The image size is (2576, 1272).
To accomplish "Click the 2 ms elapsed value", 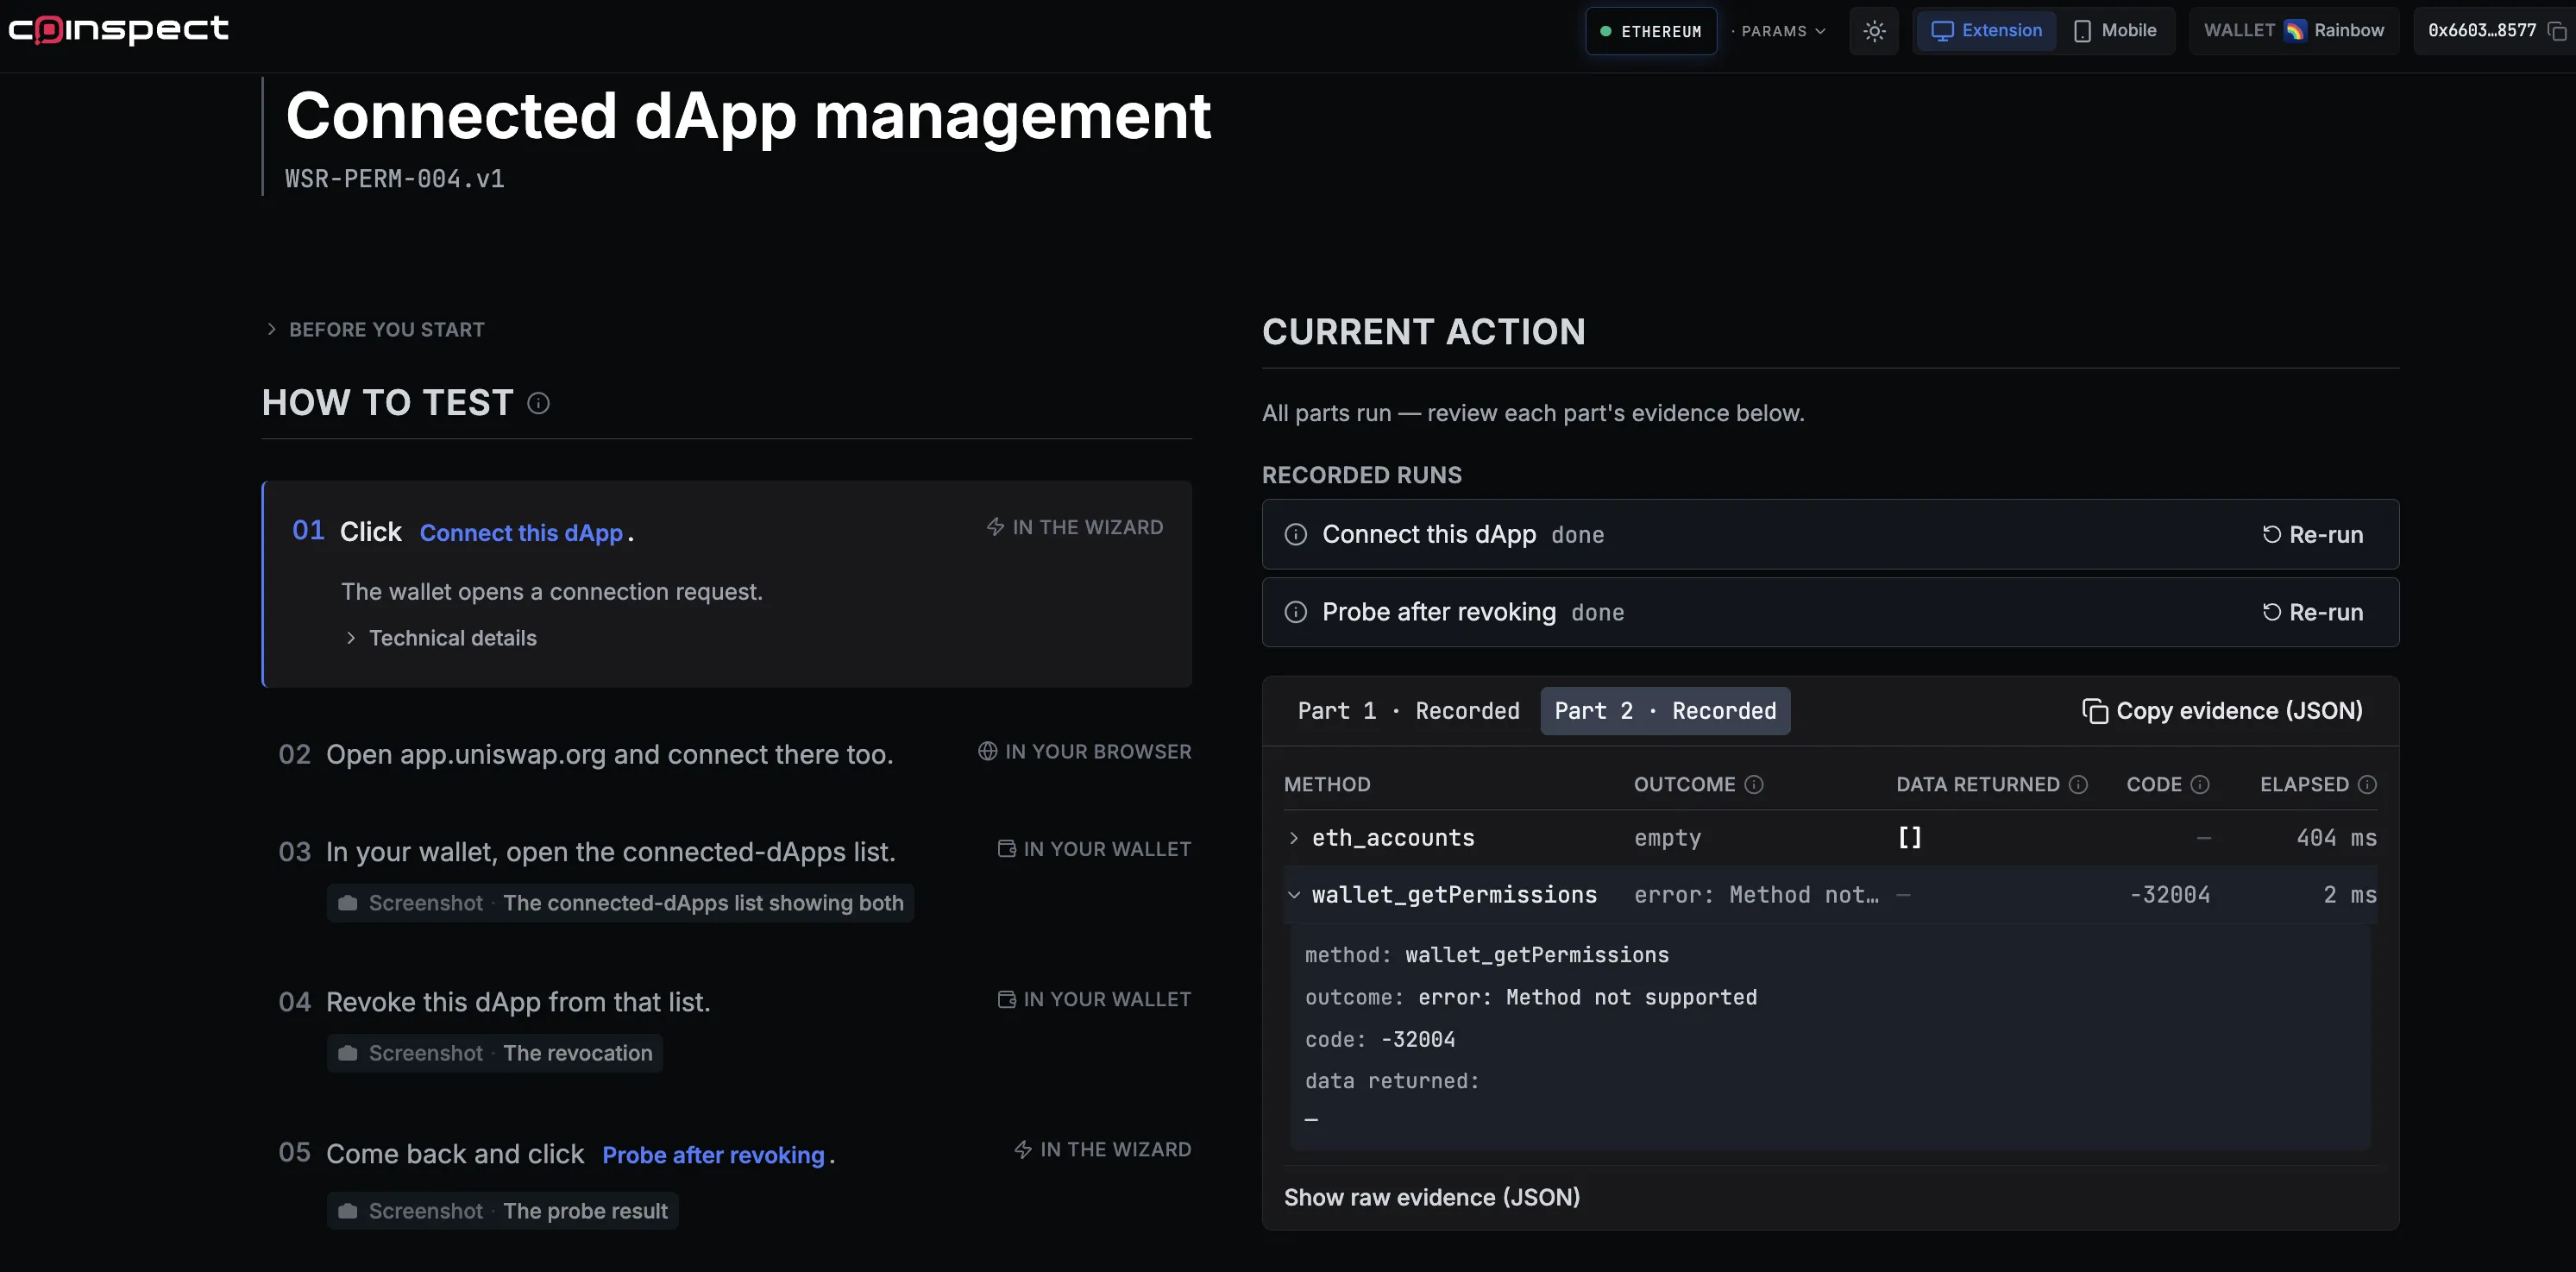I will [x=2350, y=895].
